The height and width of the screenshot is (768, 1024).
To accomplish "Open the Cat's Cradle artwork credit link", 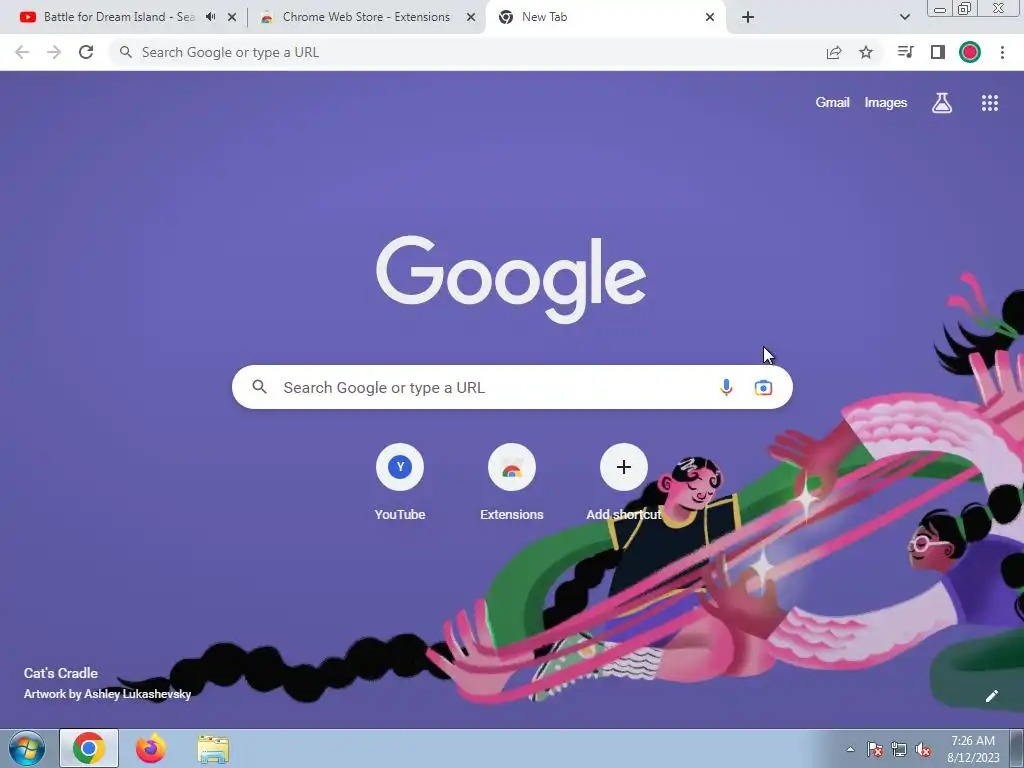I will 107,683.
